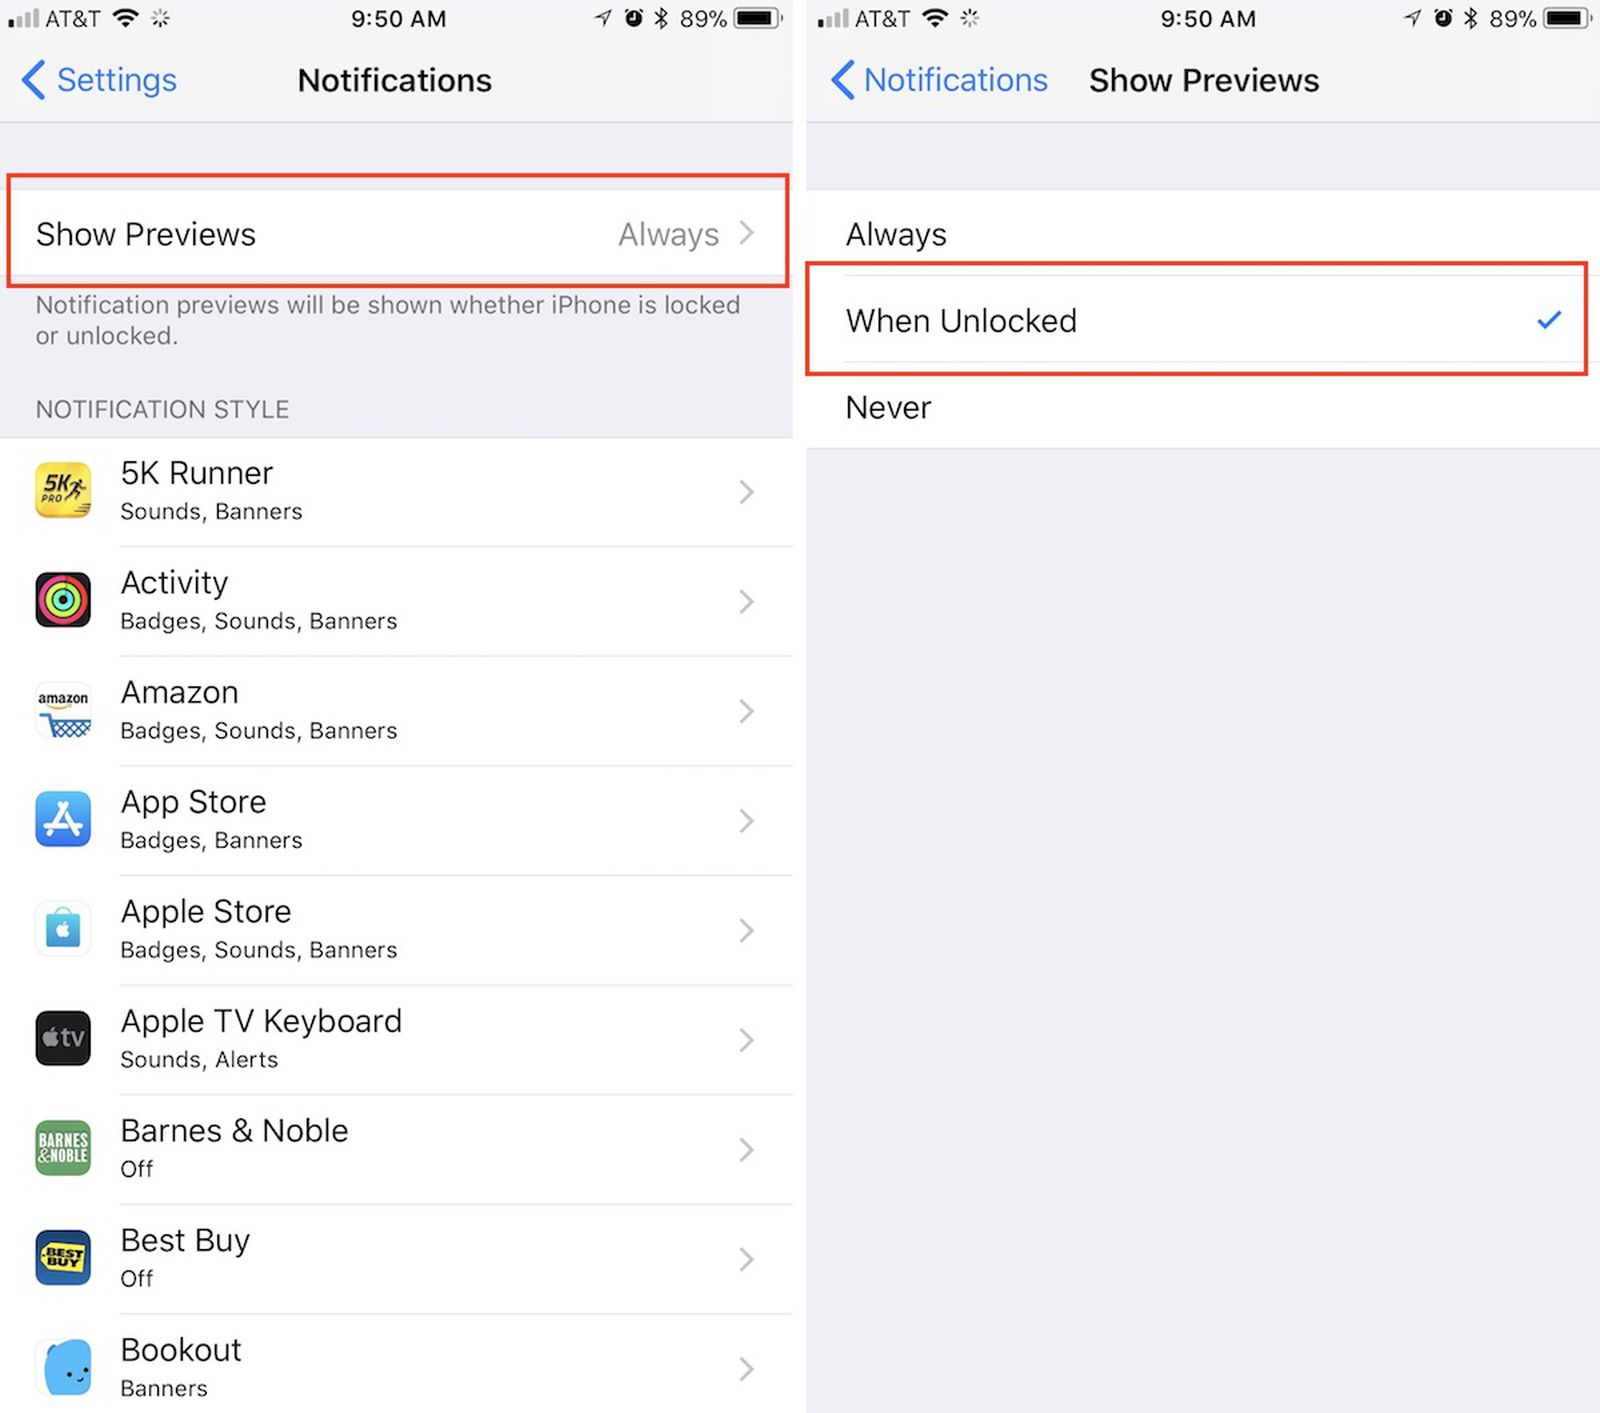Expand Apple TV Keyboard row chevron

(x=746, y=1039)
